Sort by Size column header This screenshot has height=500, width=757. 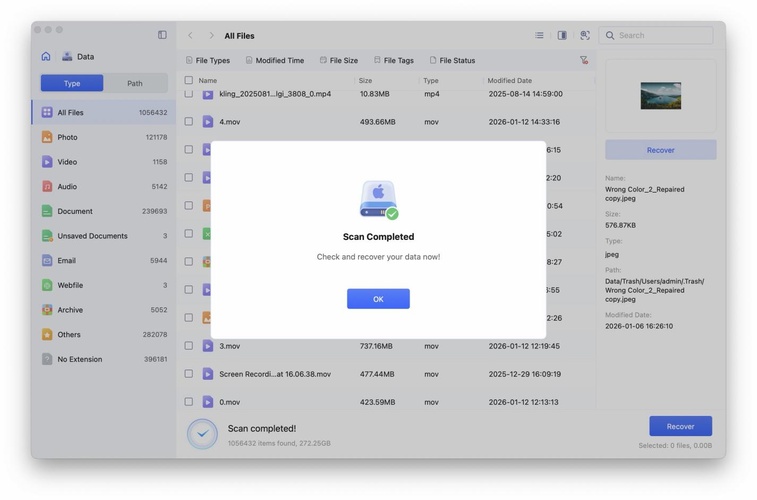point(365,81)
